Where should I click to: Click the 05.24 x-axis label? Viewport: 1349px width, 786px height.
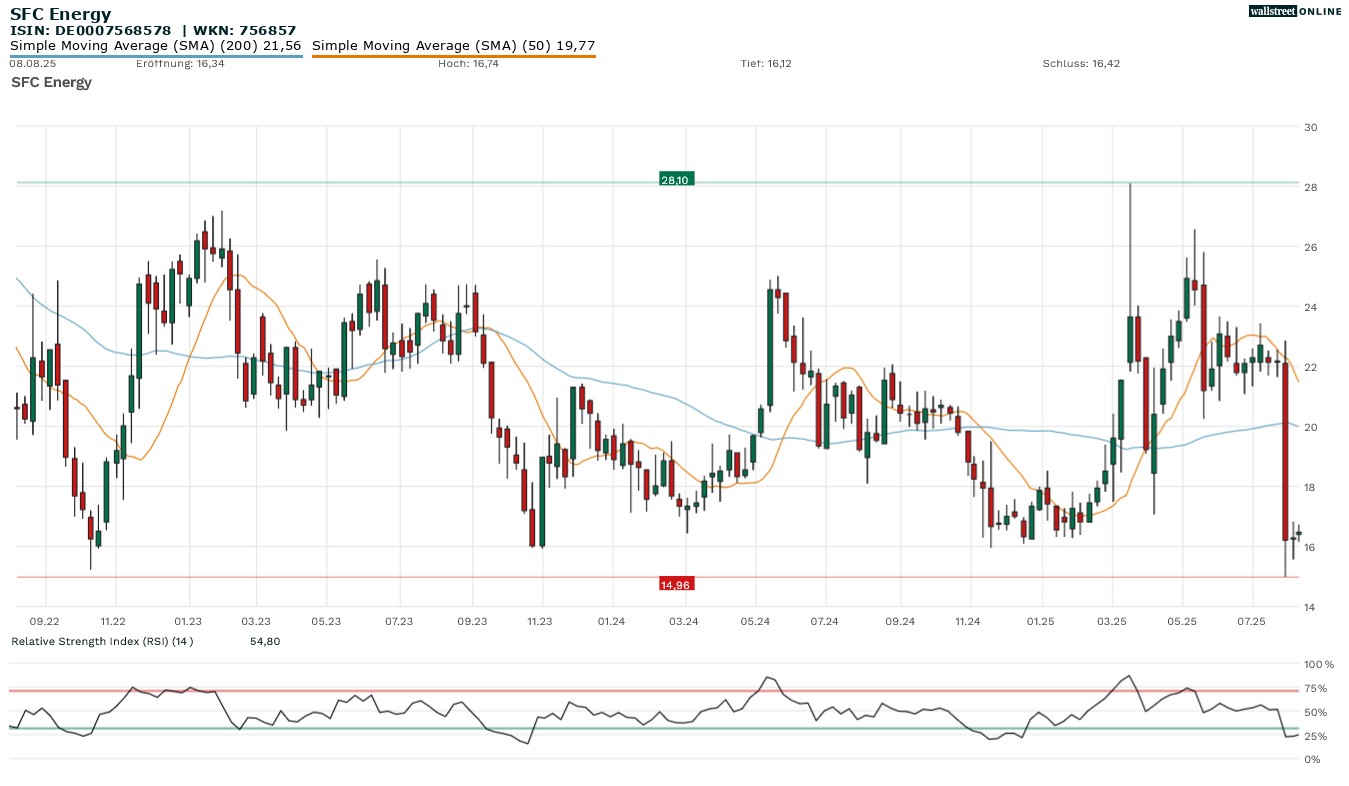[755, 621]
